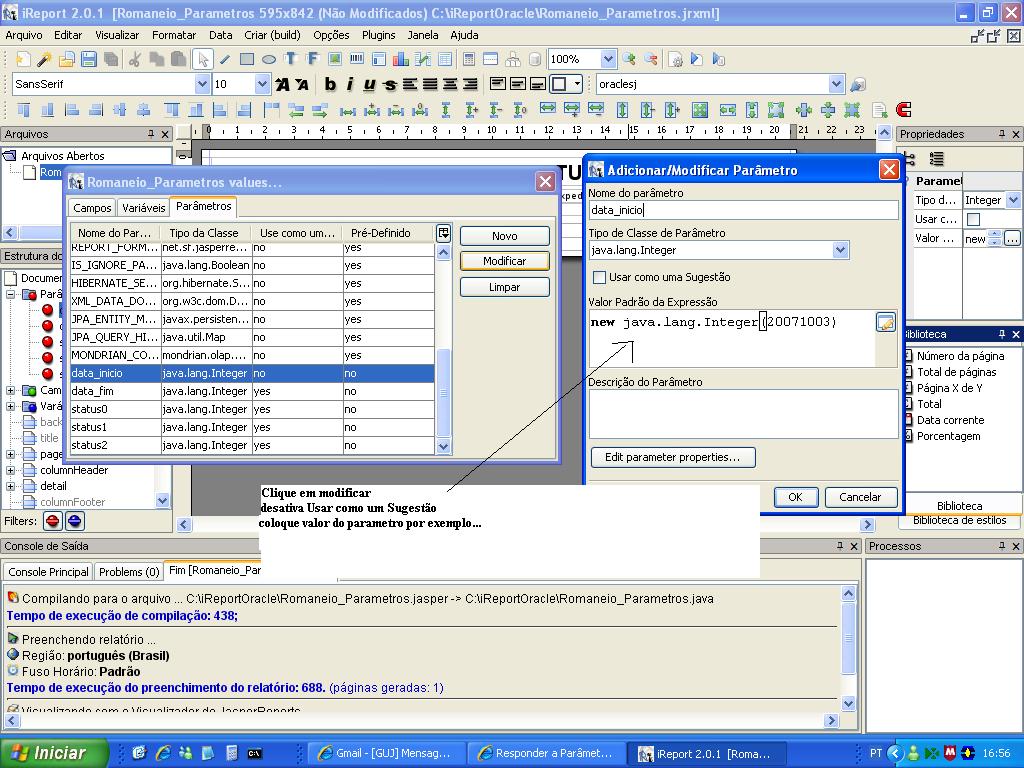Viewport: 1024px width, 768px height.
Task: Insert a chart element tool
Action: (x=401, y=59)
